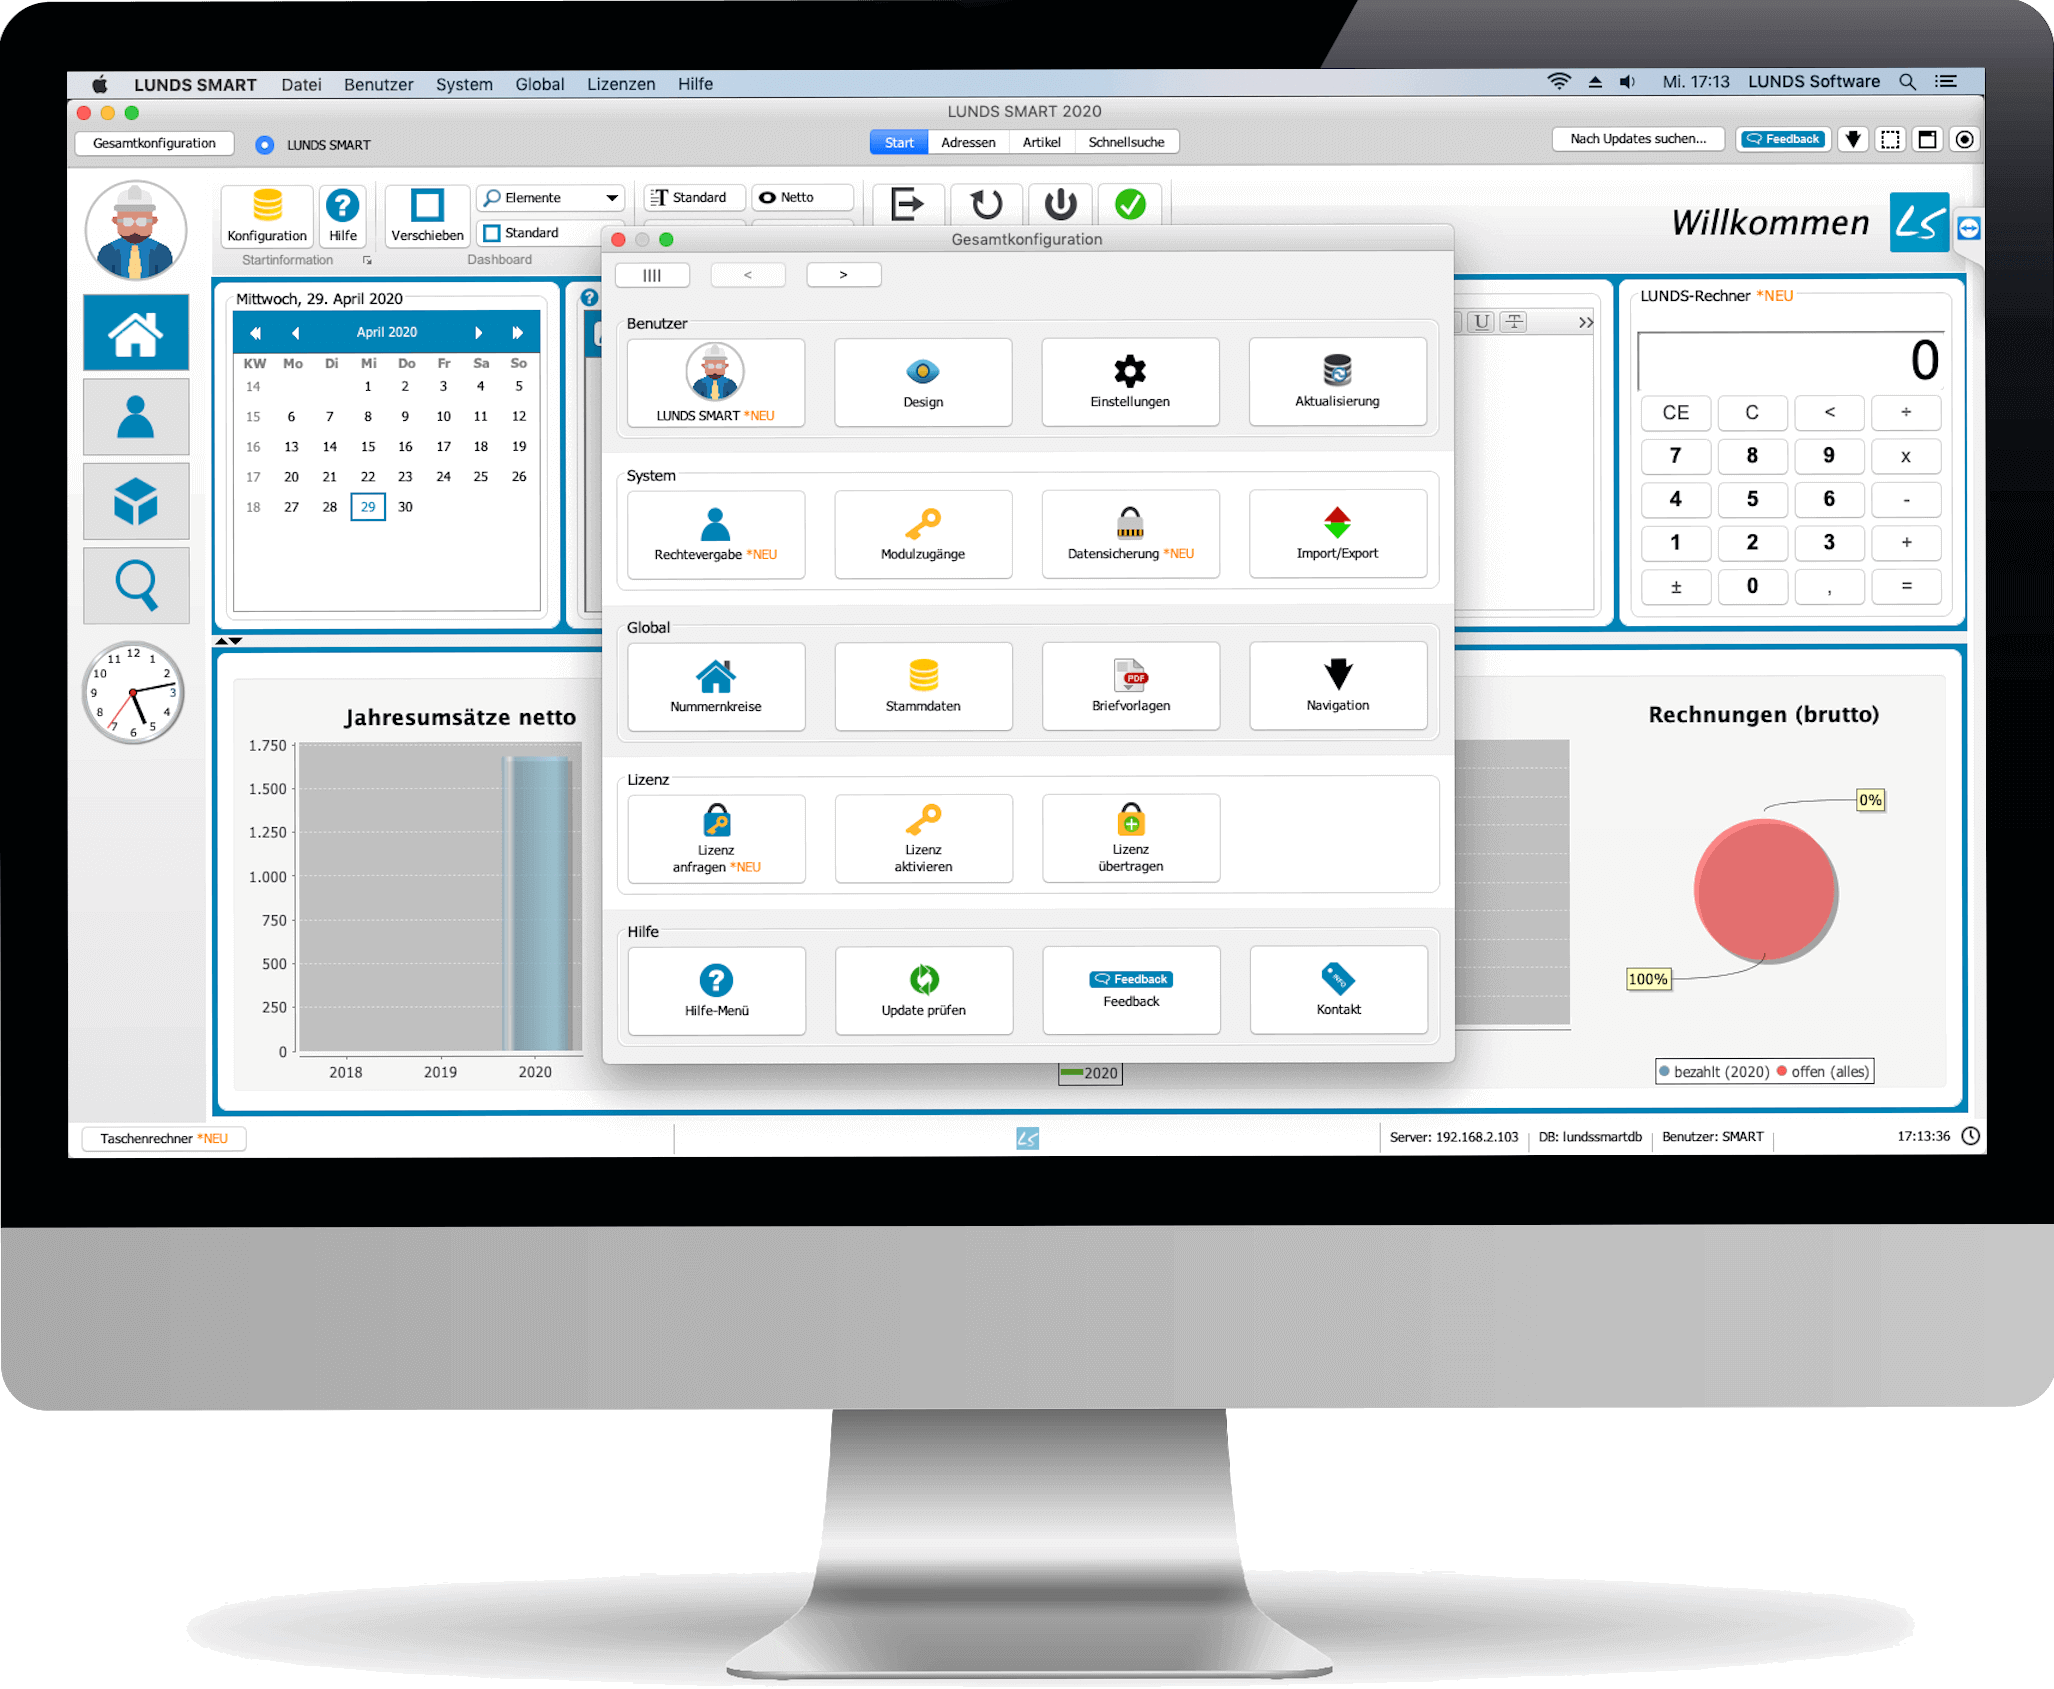This screenshot has width=2054, height=1689.
Task: Click Lizenz anfragen tile
Action: [x=715, y=838]
